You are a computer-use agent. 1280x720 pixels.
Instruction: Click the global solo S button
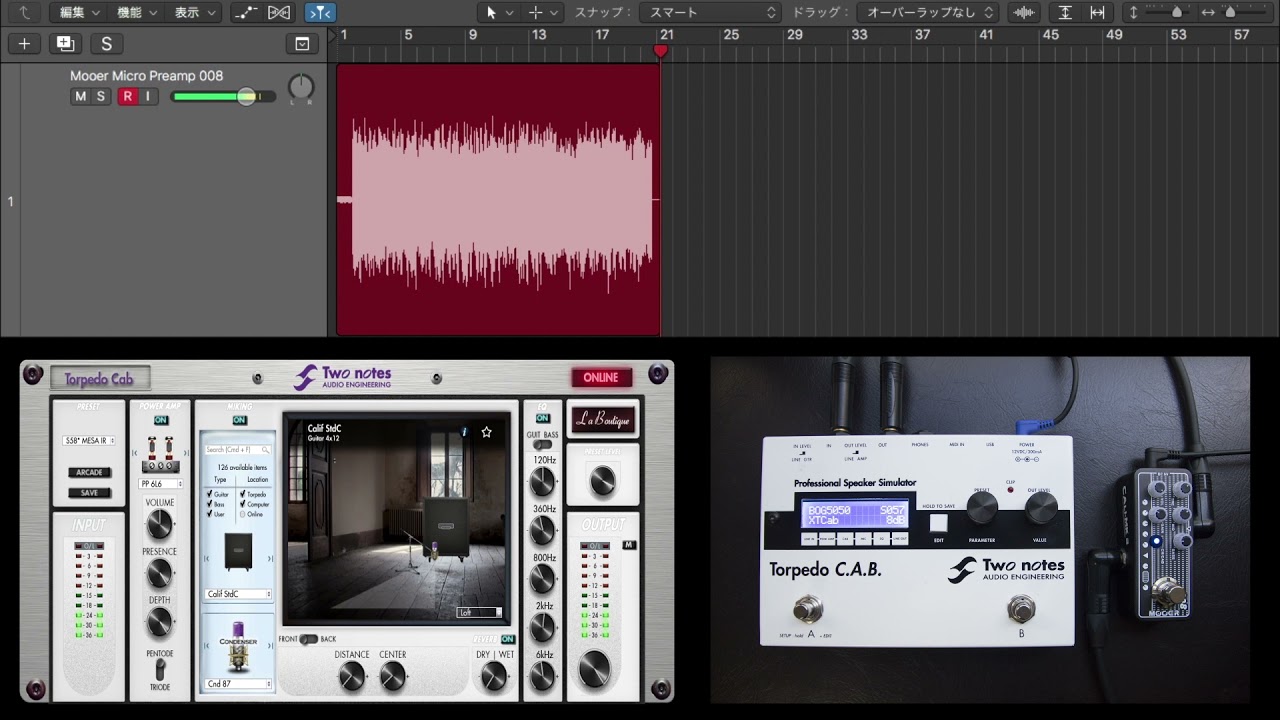point(106,44)
